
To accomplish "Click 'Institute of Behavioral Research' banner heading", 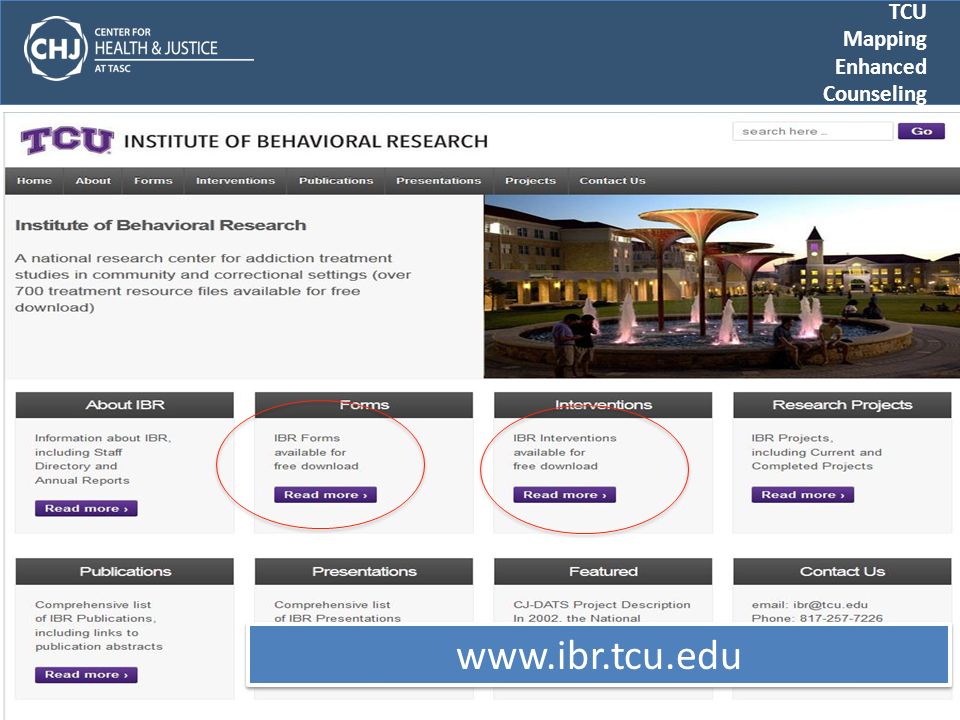I will (160, 225).
